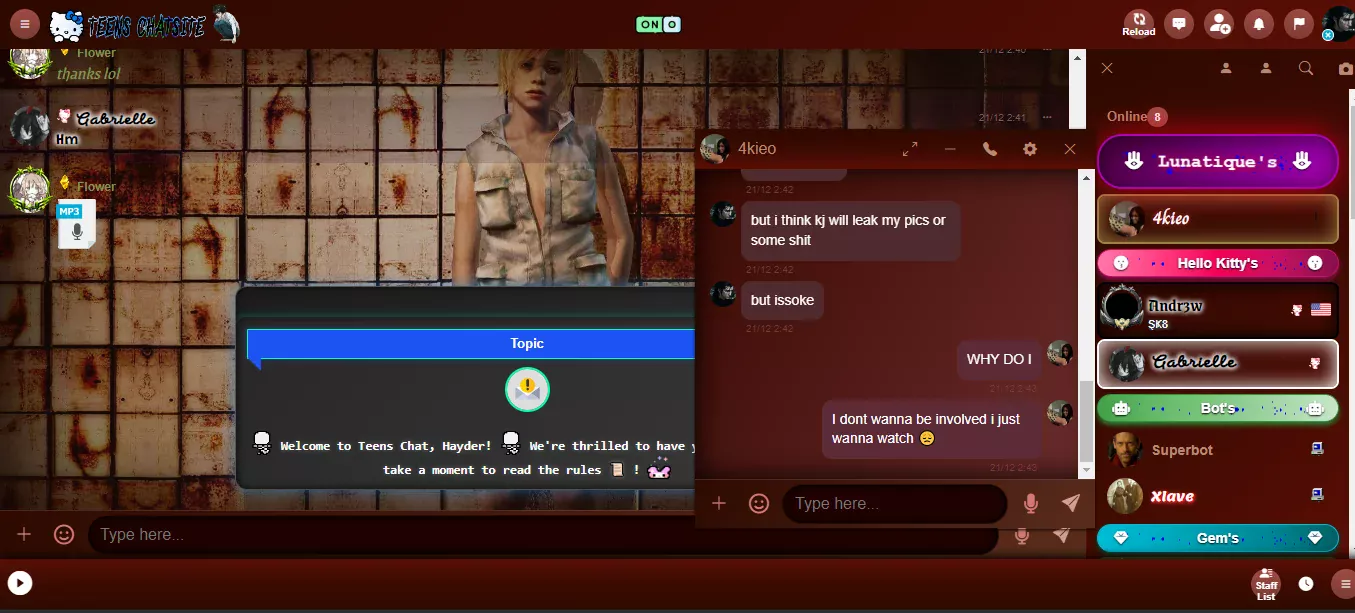Viewport: 1355px width, 613px height.
Task: Click Gabrielle's avatar in main chat
Action: coord(29,127)
